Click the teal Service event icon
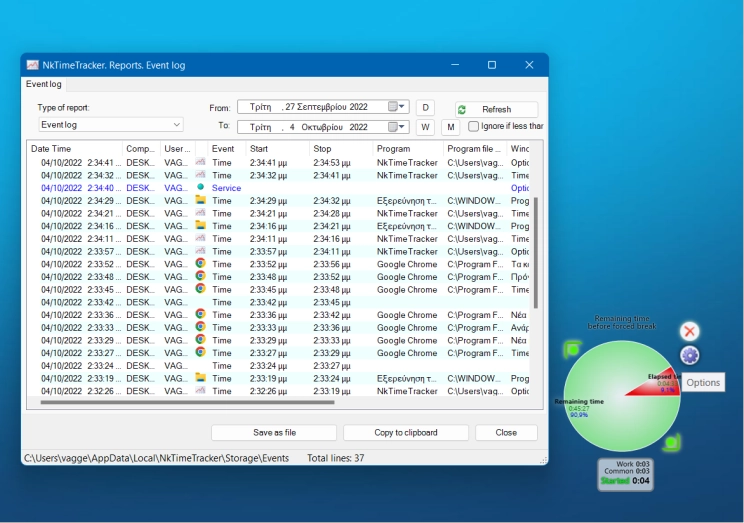744x523 pixels. 201,187
